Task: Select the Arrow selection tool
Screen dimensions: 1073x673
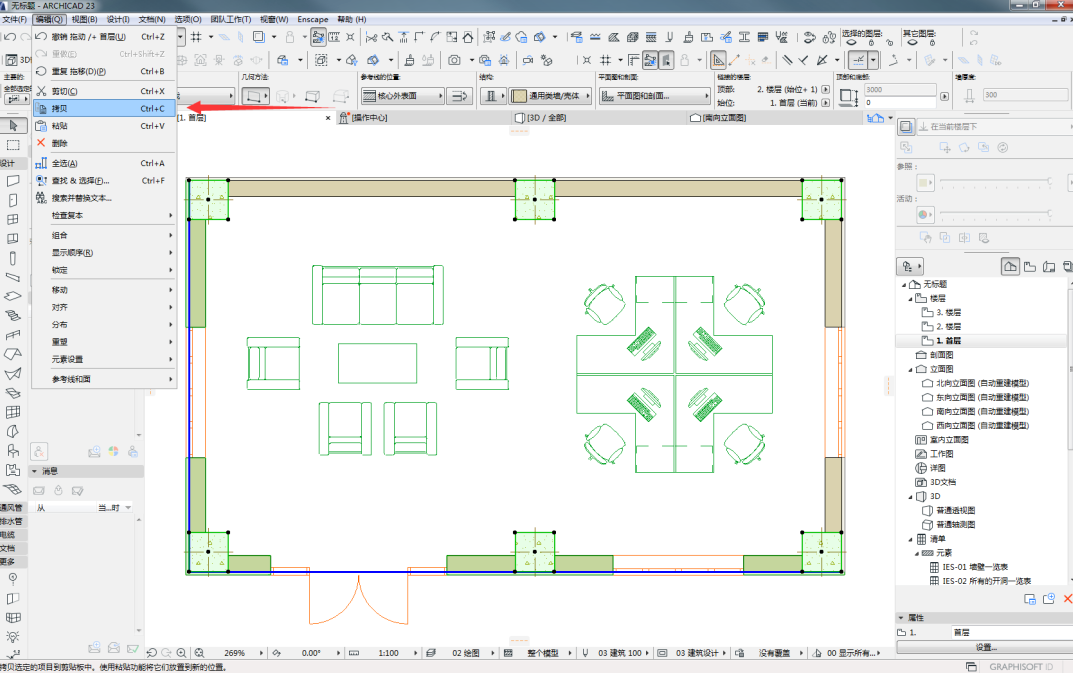Action: (x=13, y=125)
